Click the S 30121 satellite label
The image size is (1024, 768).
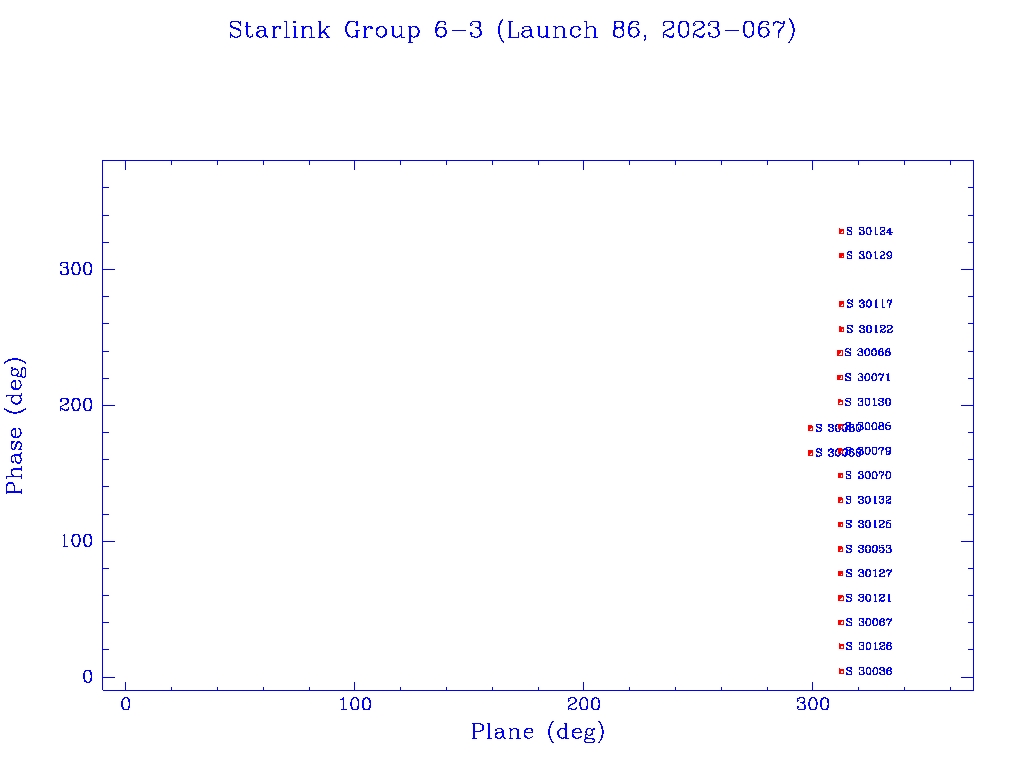coord(869,598)
